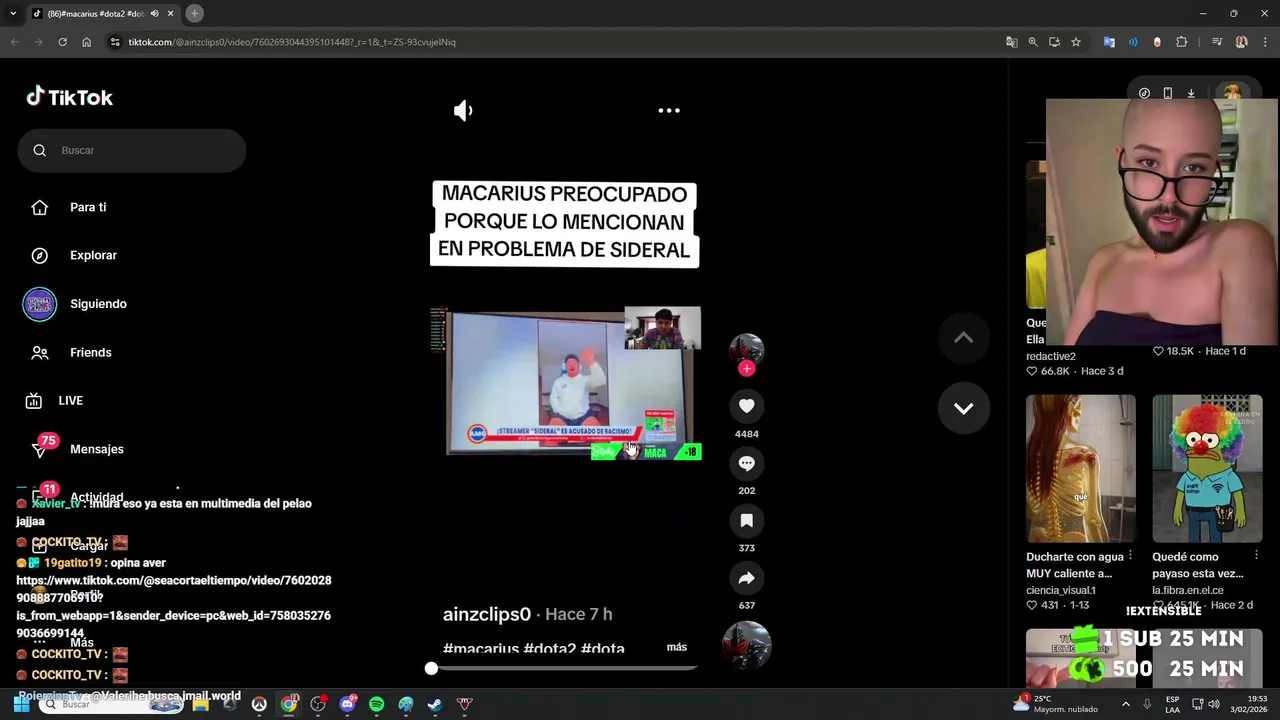
Task: Open the golden figure video thumbnail
Action: pyautogui.click(x=1081, y=468)
